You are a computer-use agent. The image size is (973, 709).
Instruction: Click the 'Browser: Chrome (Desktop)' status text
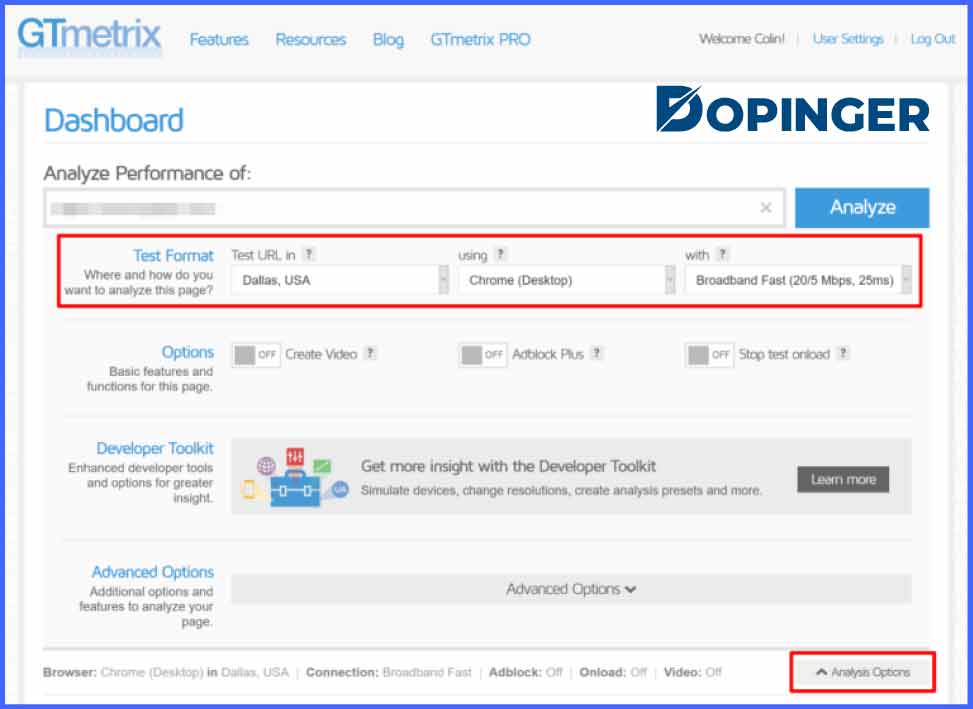tap(123, 672)
